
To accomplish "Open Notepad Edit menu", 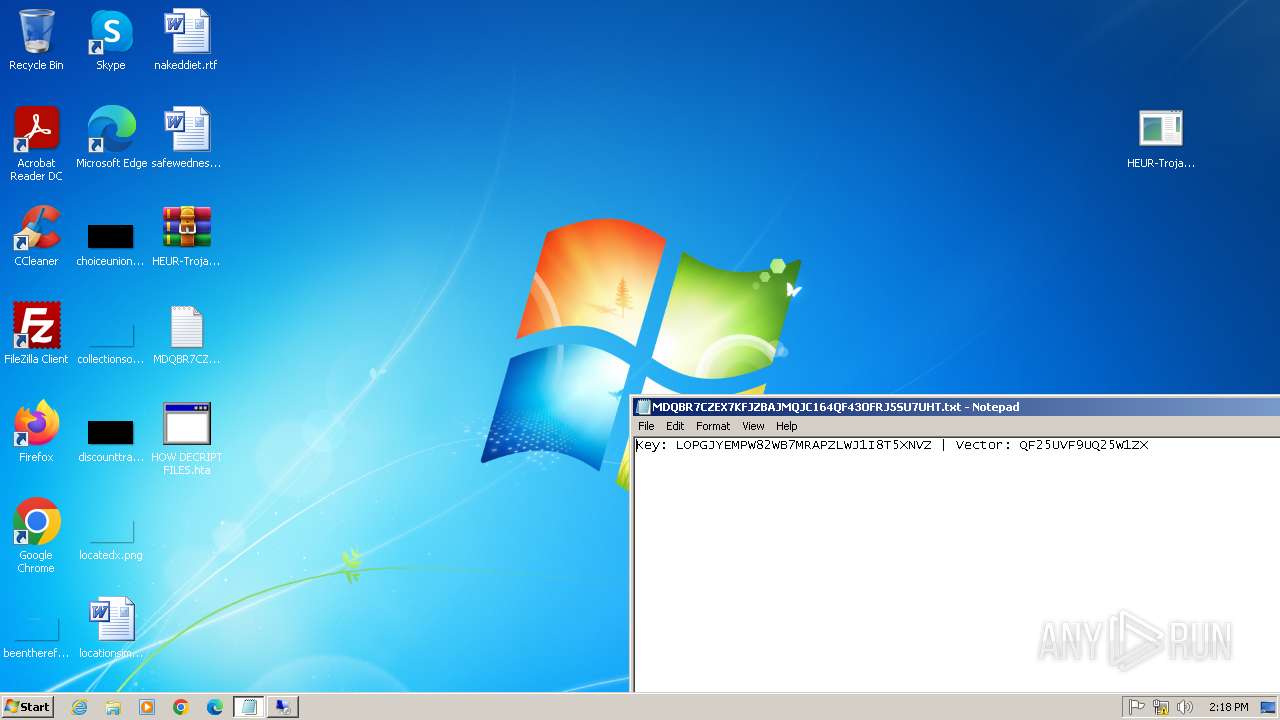I will coord(675,426).
